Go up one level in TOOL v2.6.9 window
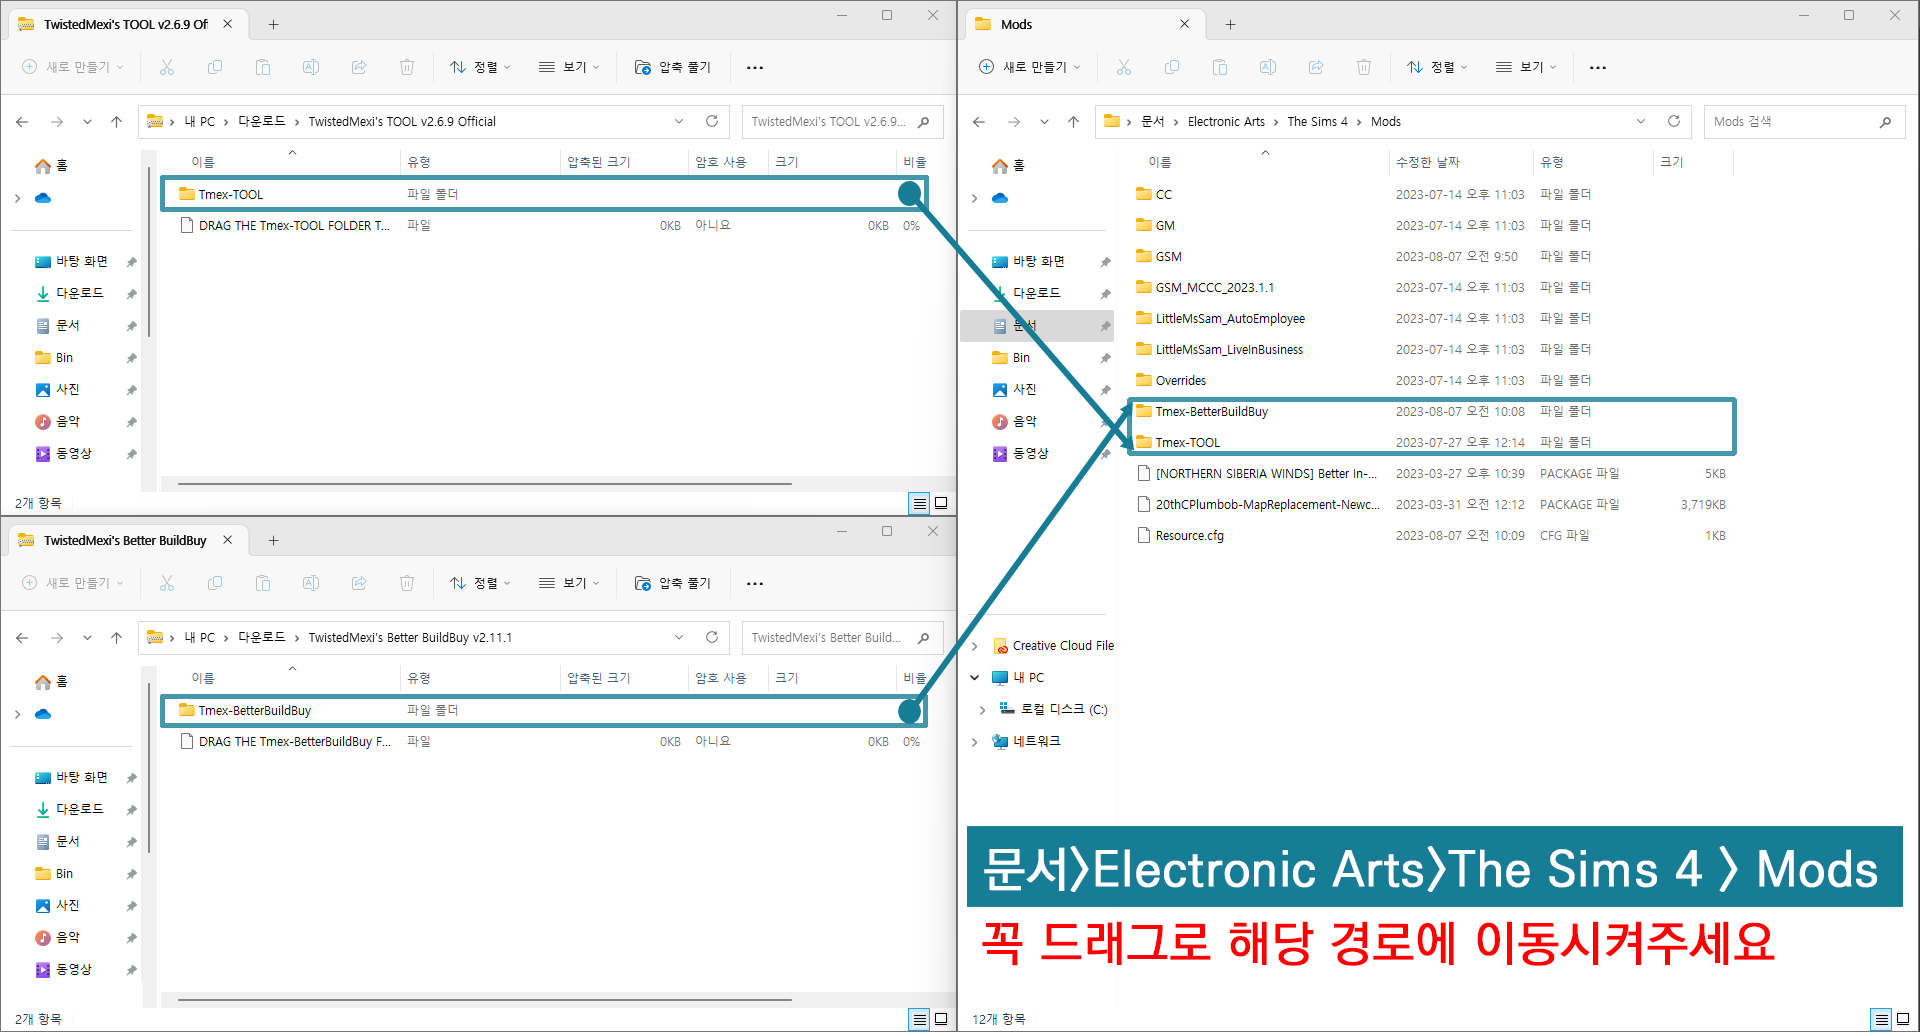The image size is (1920, 1032). tap(116, 121)
